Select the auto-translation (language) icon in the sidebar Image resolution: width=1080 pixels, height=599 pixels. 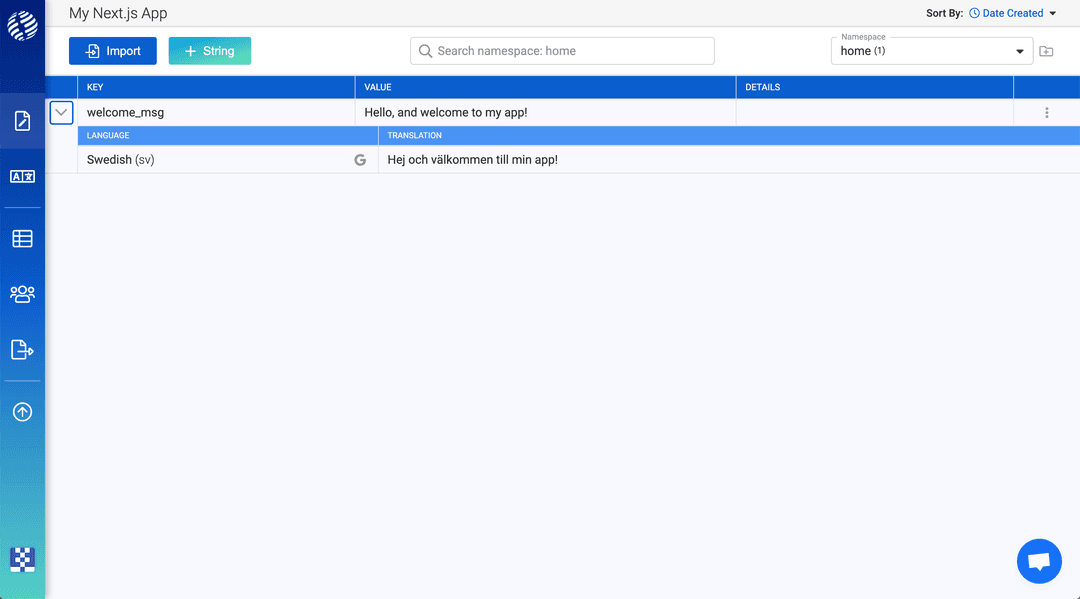click(22, 174)
